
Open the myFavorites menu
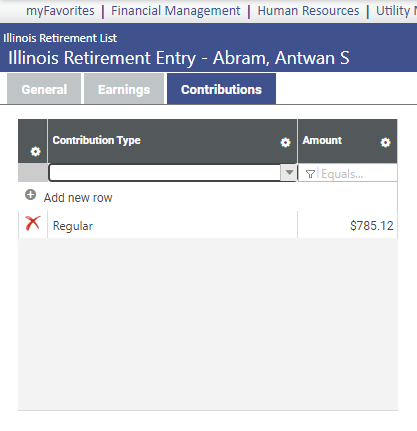(60, 11)
